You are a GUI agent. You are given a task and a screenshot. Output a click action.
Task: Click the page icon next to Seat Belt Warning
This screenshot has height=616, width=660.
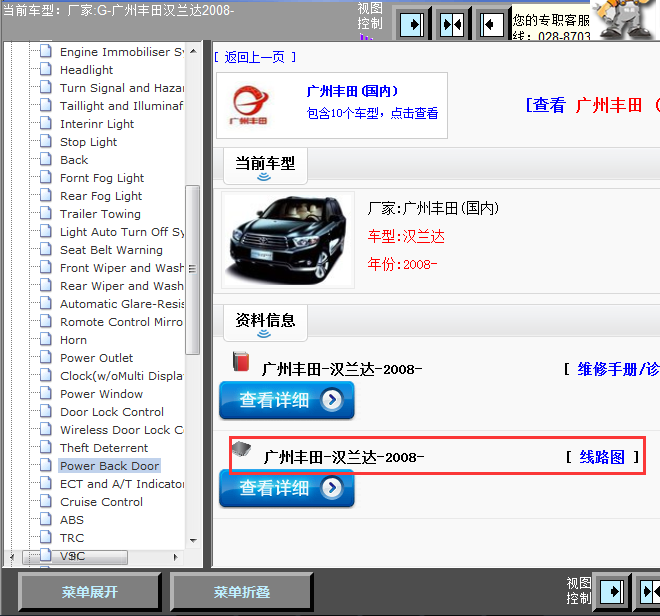pos(45,250)
